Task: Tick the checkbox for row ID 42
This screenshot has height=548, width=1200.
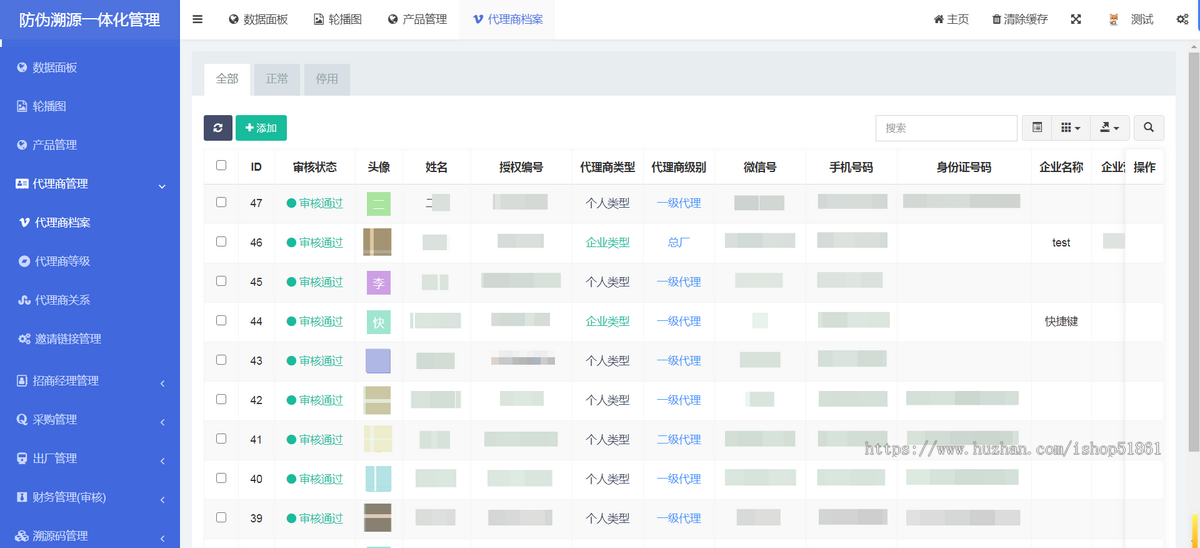Action: point(221,399)
